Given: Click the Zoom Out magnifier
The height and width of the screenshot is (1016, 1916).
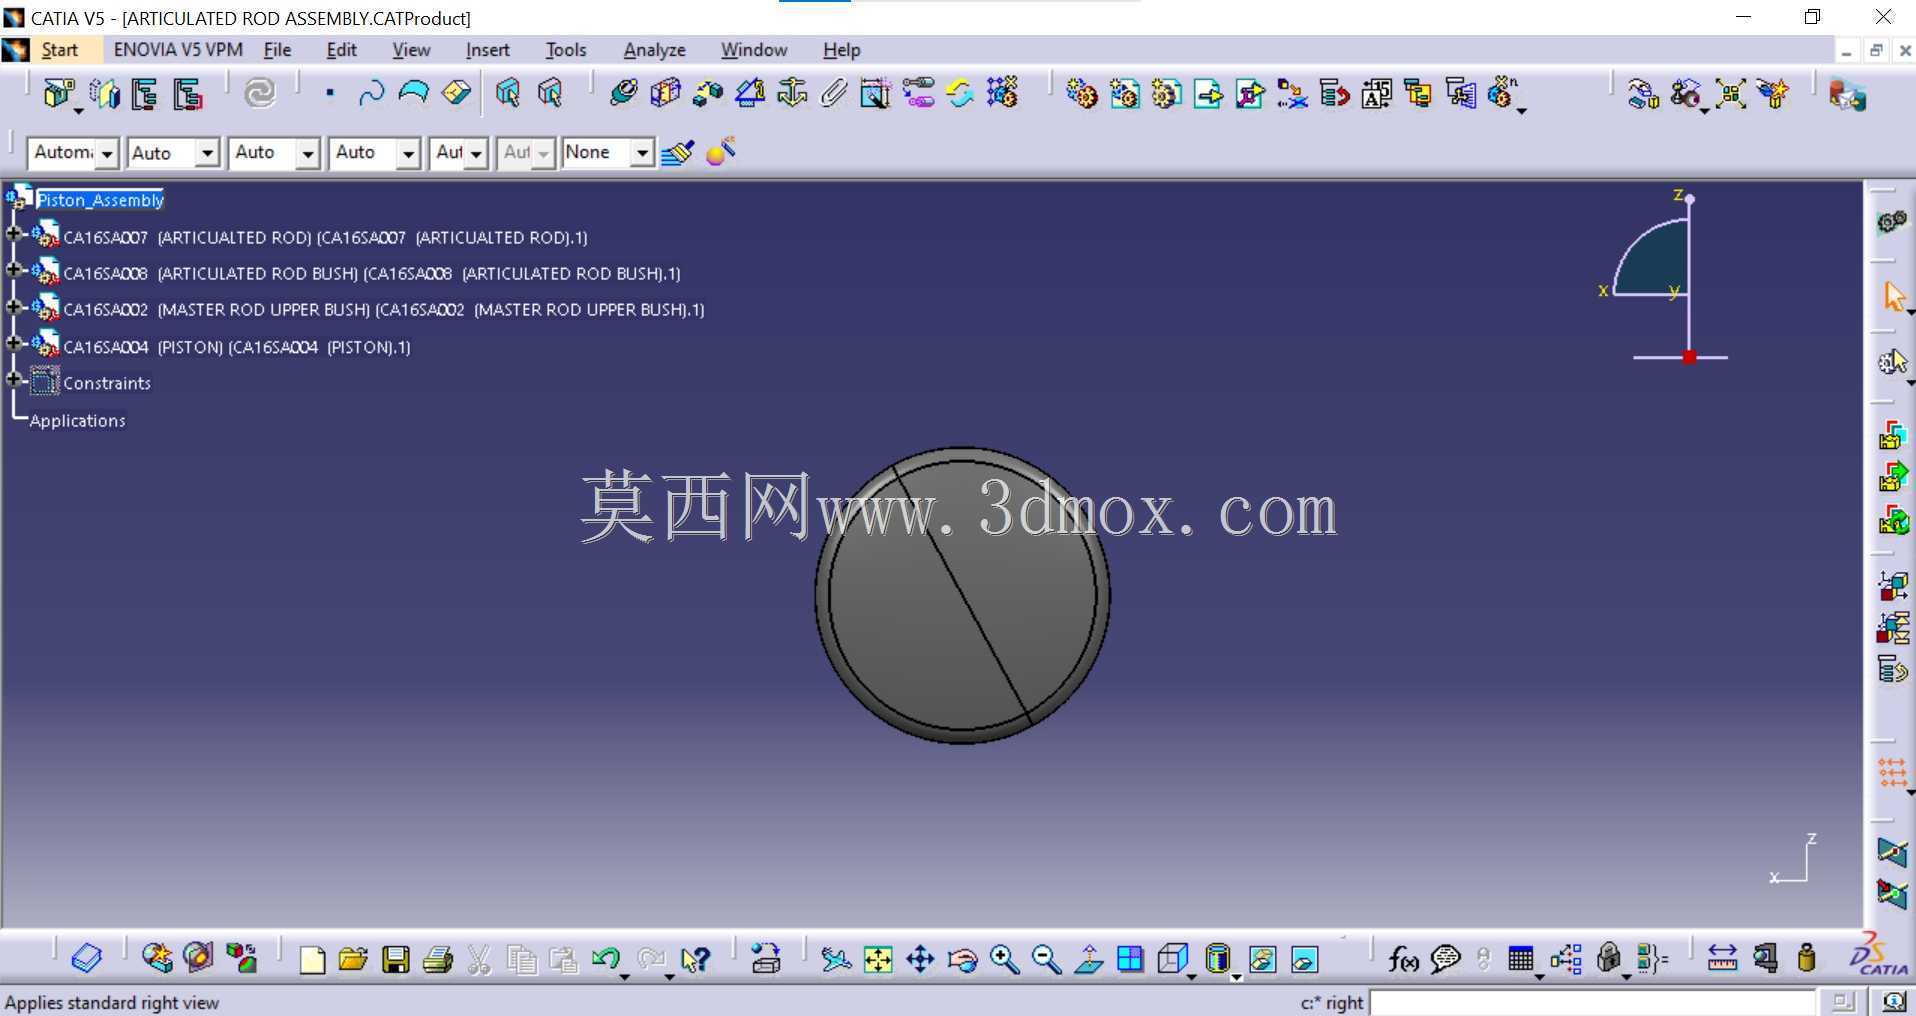Looking at the screenshot, I should coord(1046,960).
